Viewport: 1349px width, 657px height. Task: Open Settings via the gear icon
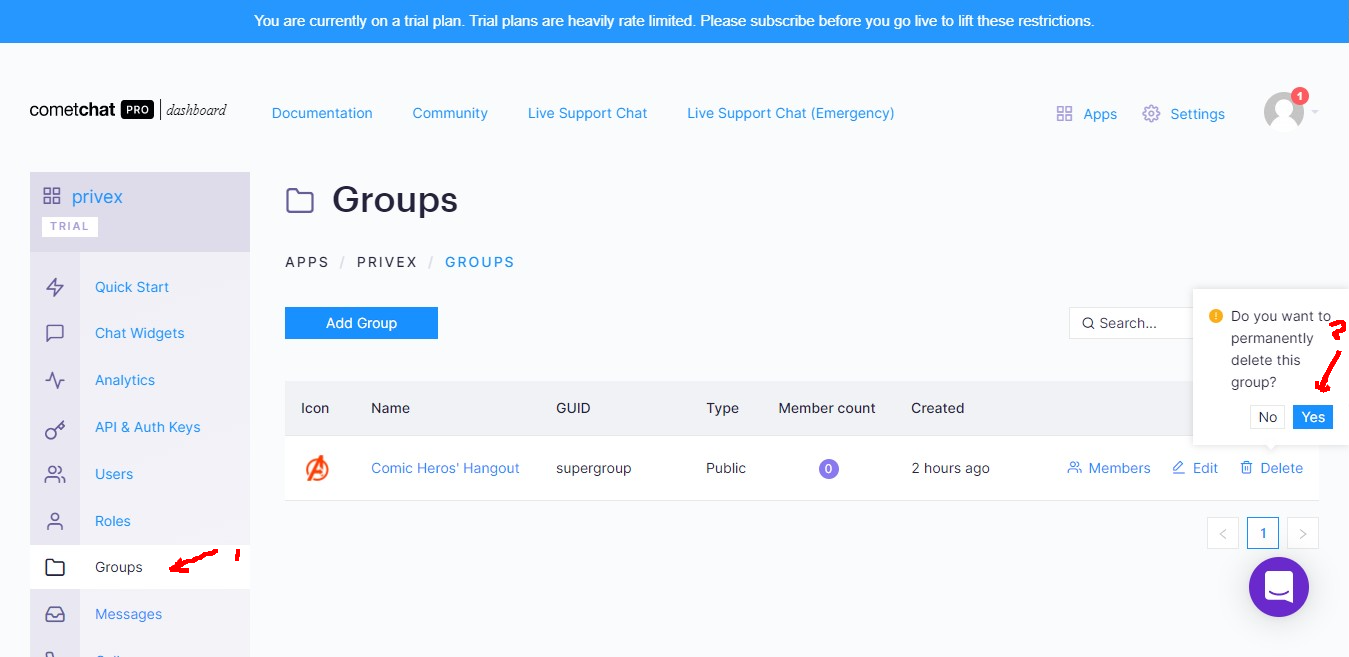tap(1151, 114)
